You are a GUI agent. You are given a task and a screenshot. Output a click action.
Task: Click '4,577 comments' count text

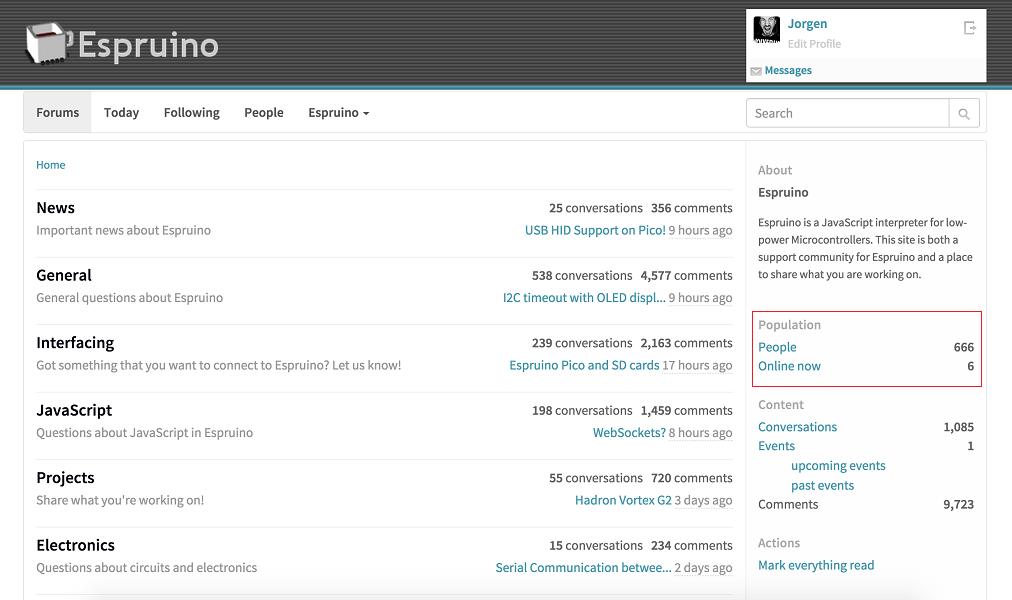coord(686,275)
